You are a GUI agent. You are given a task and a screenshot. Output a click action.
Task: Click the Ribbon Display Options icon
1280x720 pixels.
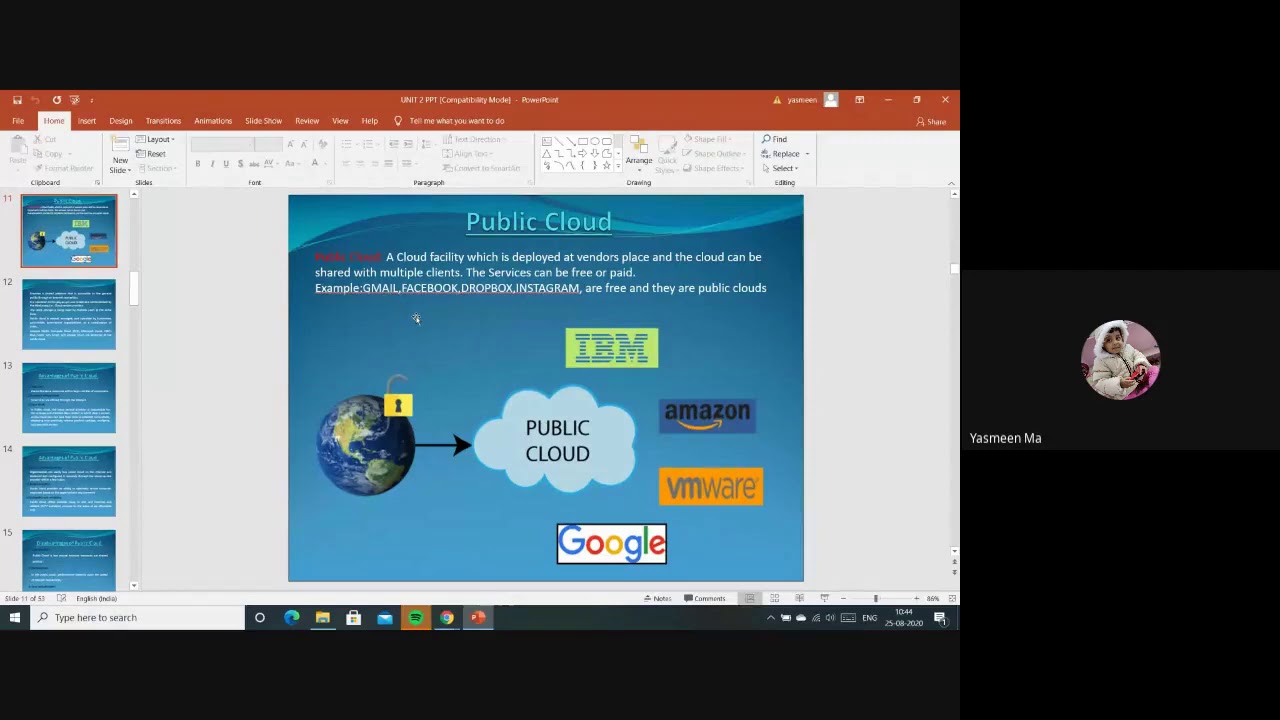pos(859,100)
